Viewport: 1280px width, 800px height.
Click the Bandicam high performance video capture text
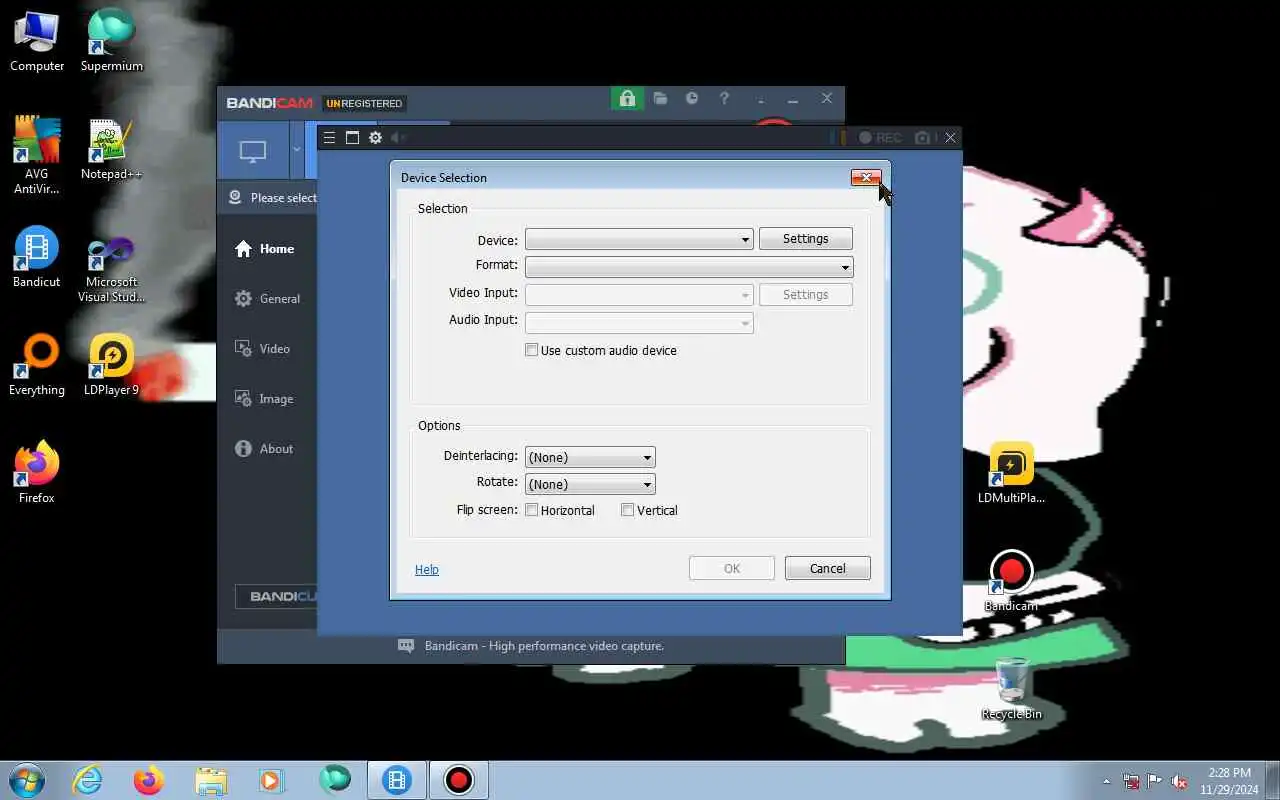[544, 646]
